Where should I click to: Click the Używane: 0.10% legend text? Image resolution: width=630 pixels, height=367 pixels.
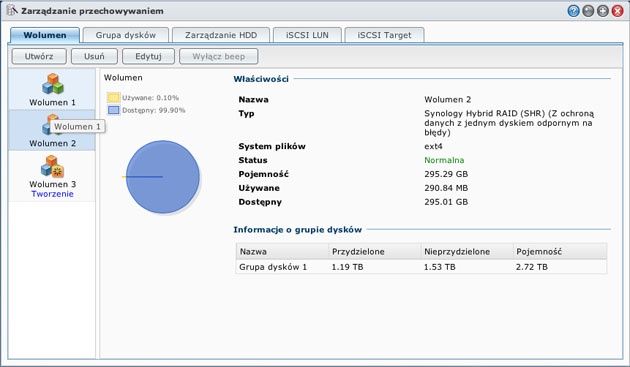[151, 98]
